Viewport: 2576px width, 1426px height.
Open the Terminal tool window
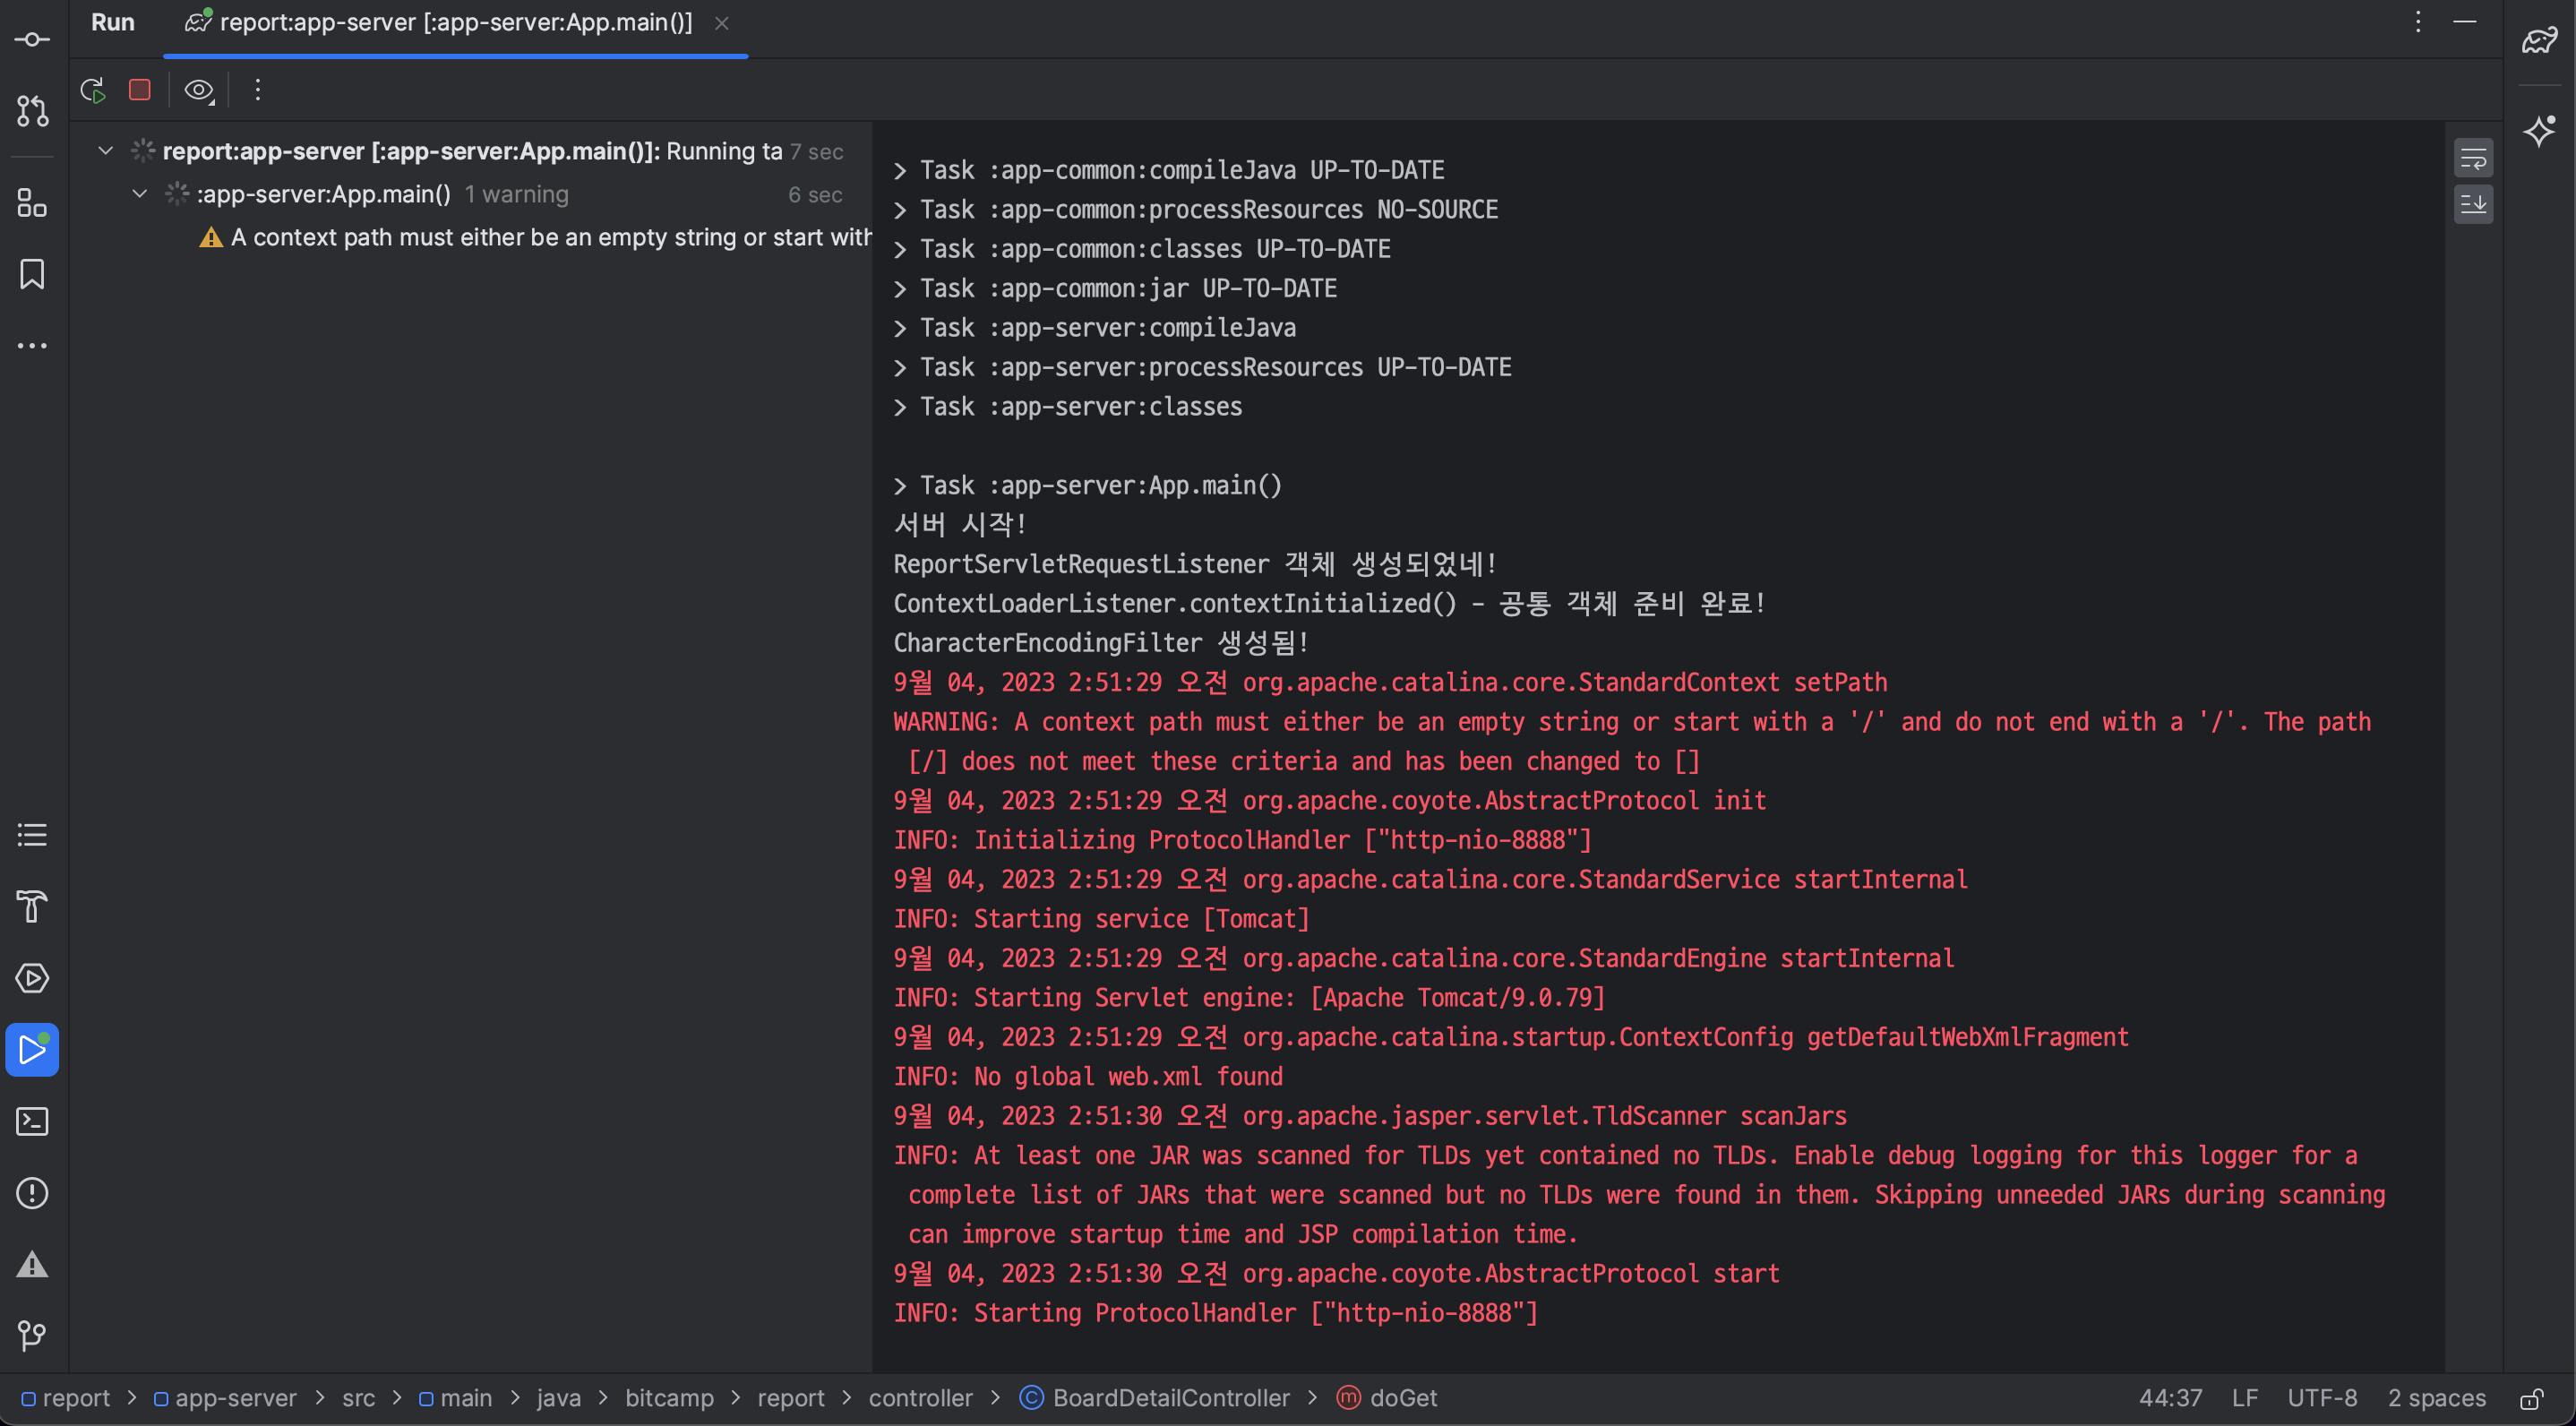click(x=32, y=1121)
